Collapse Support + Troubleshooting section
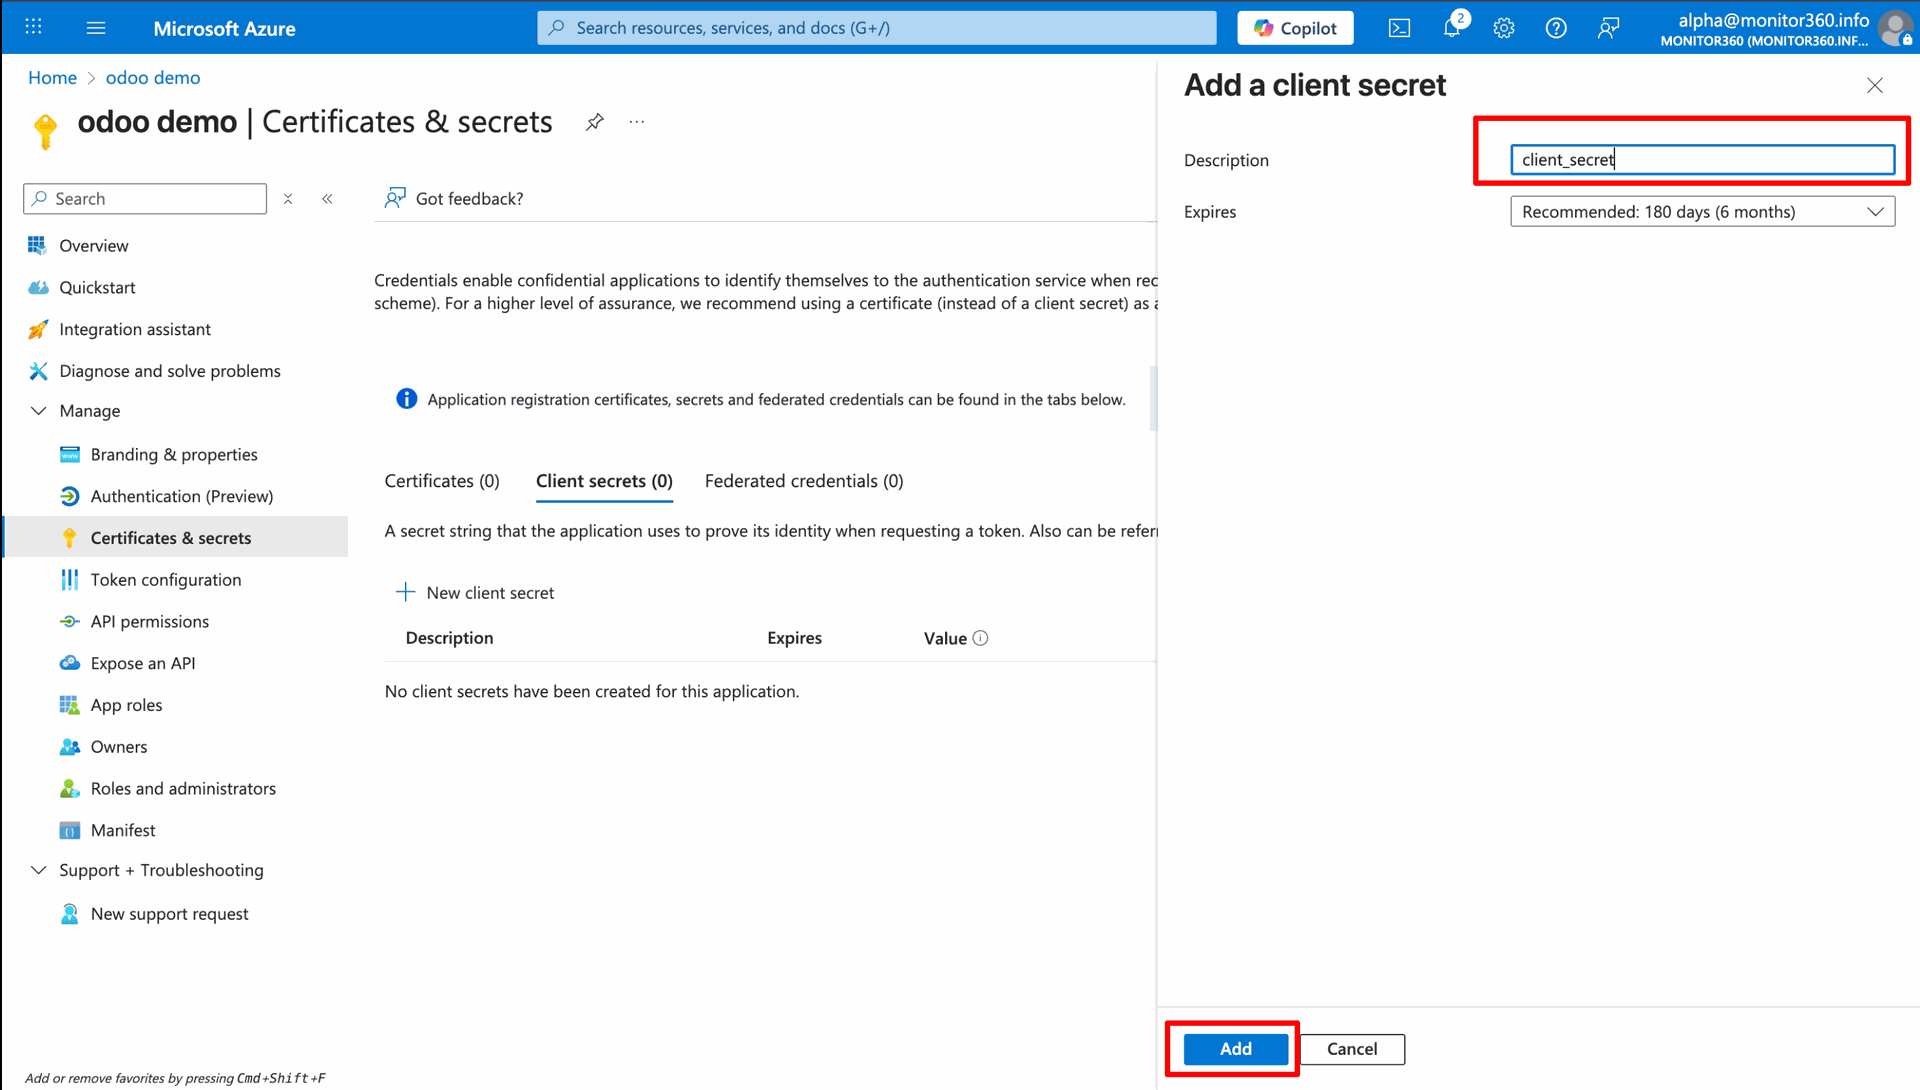1920x1090 pixels. tap(39, 870)
